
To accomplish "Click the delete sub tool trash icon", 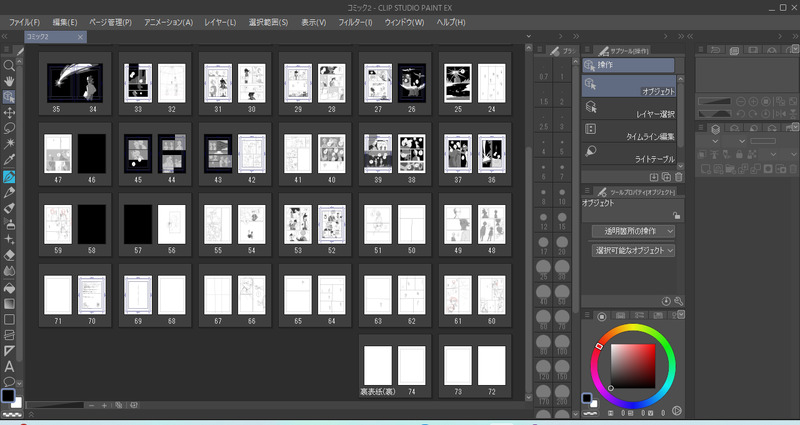I will click(x=678, y=177).
